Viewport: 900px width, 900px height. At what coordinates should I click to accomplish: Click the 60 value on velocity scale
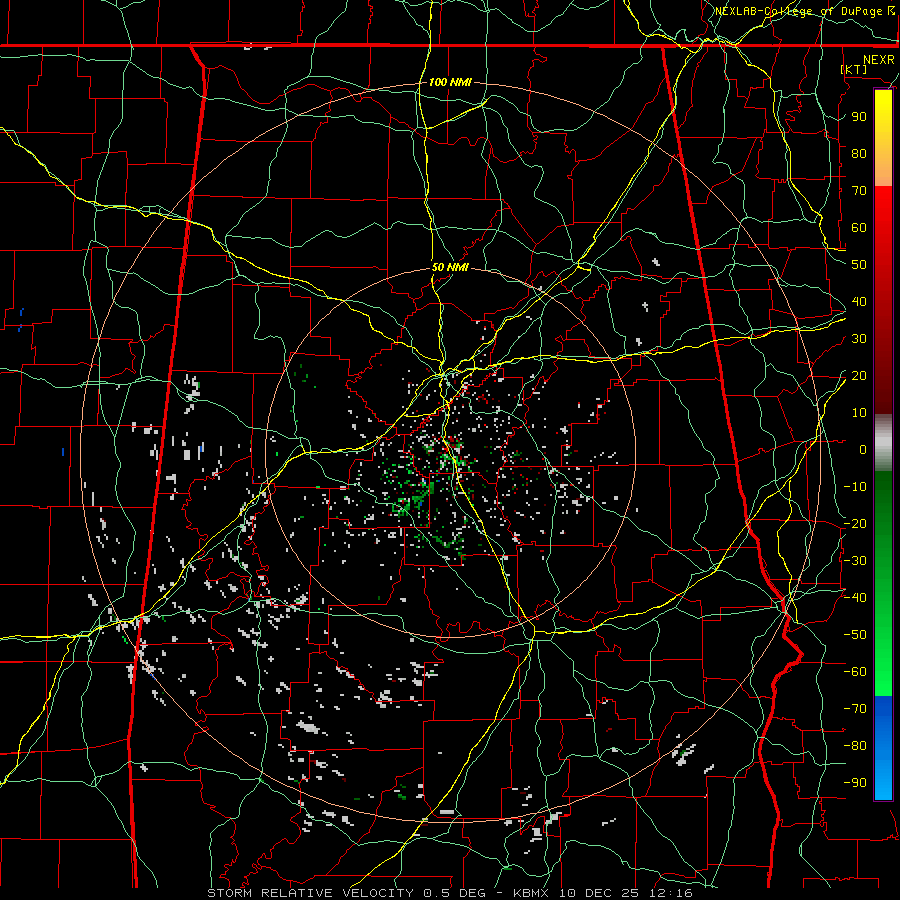point(859,227)
